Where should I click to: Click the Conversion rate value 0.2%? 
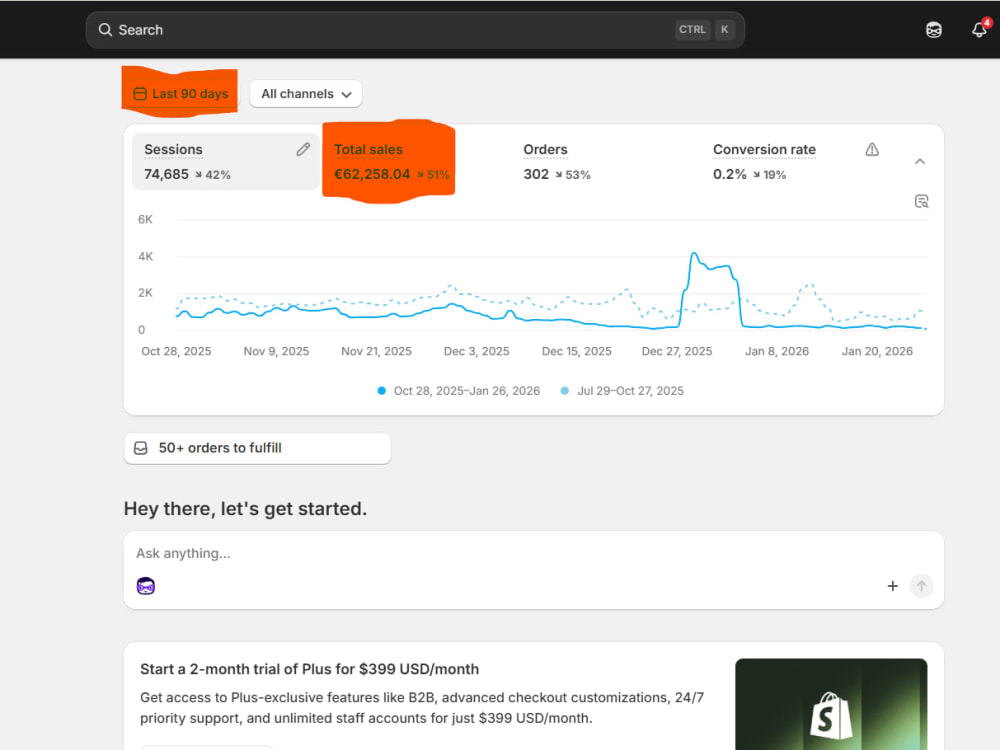[730, 174]
